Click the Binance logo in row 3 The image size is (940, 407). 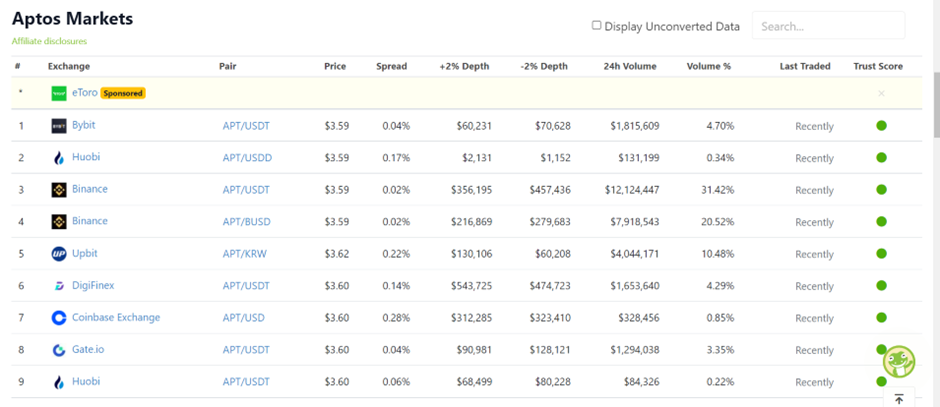click(59, 190)
